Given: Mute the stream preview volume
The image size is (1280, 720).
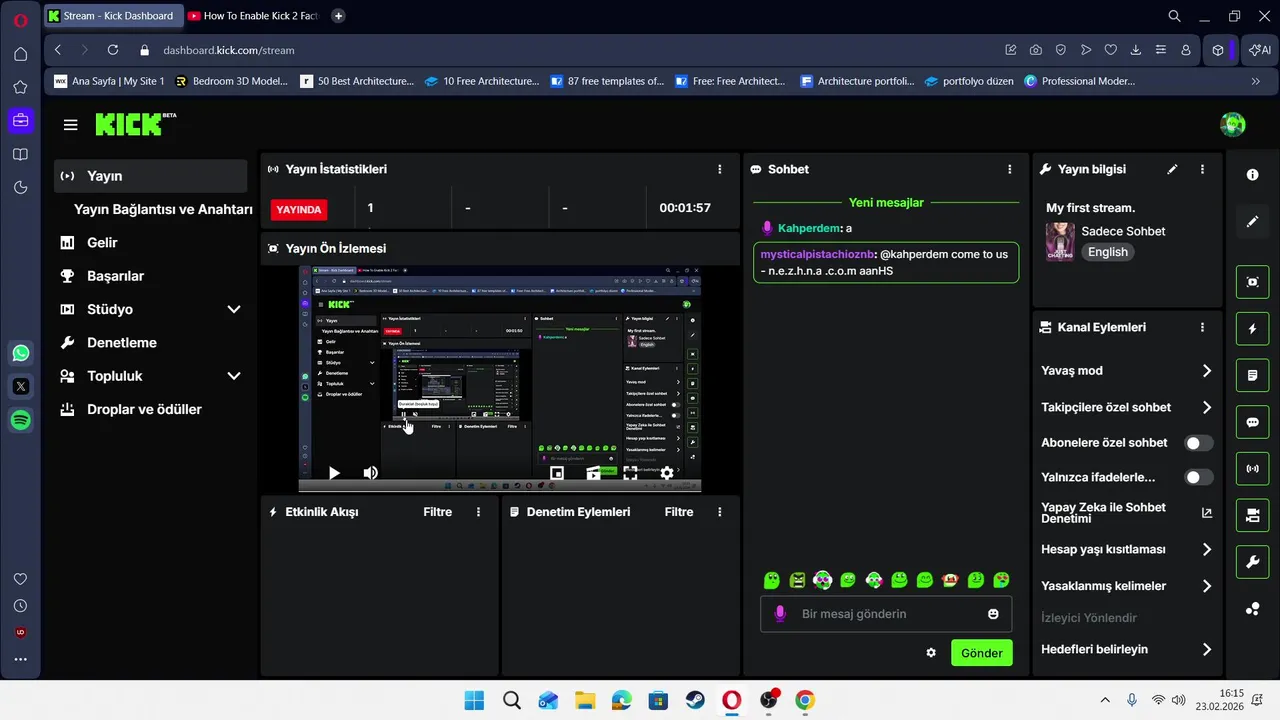Looking at the screenshot, I should [370, 473].
